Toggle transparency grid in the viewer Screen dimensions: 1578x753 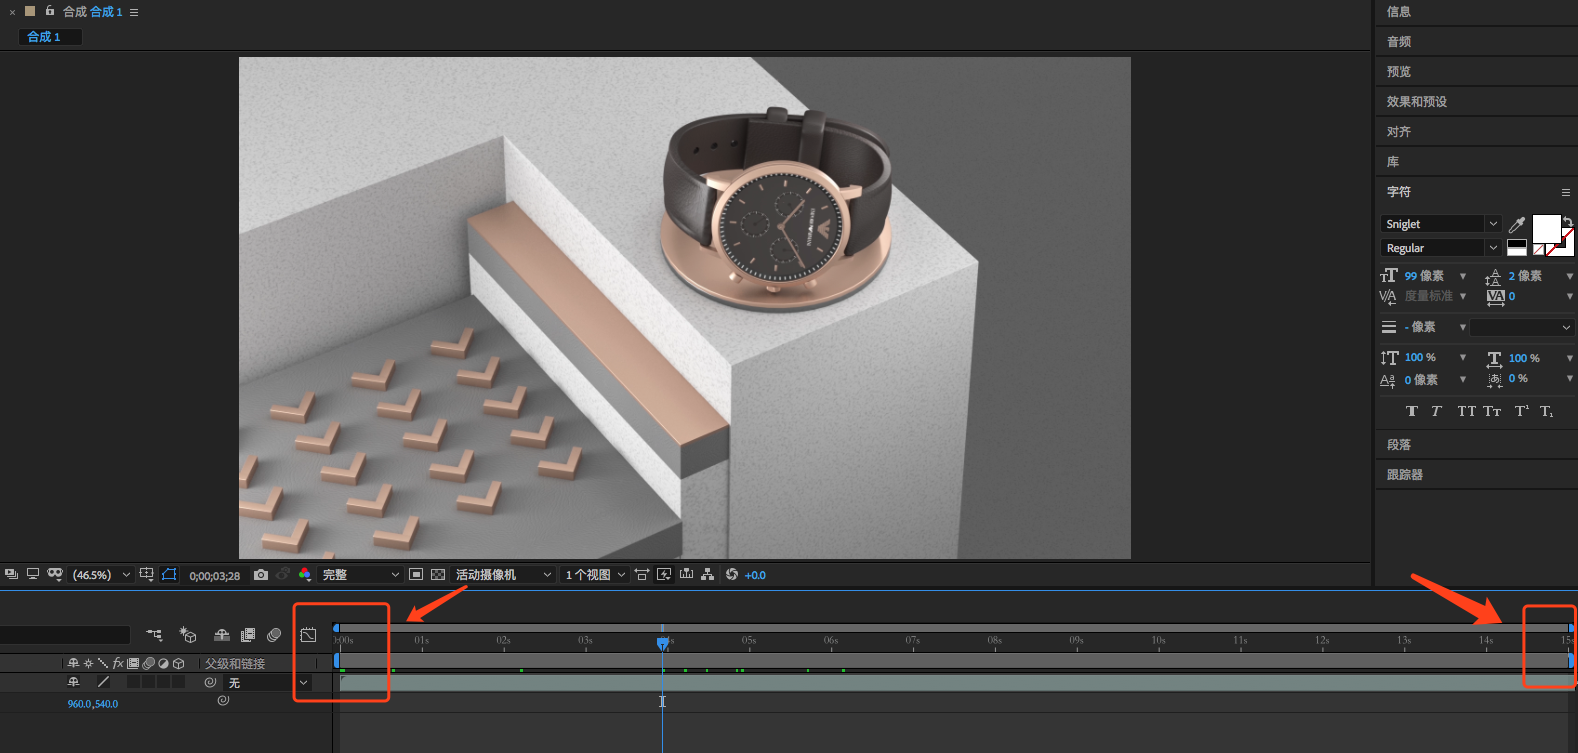438,575
